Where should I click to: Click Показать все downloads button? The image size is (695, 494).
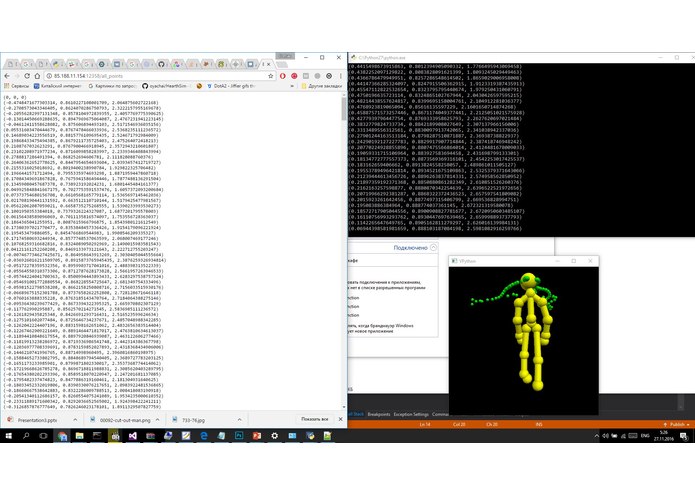315,419
